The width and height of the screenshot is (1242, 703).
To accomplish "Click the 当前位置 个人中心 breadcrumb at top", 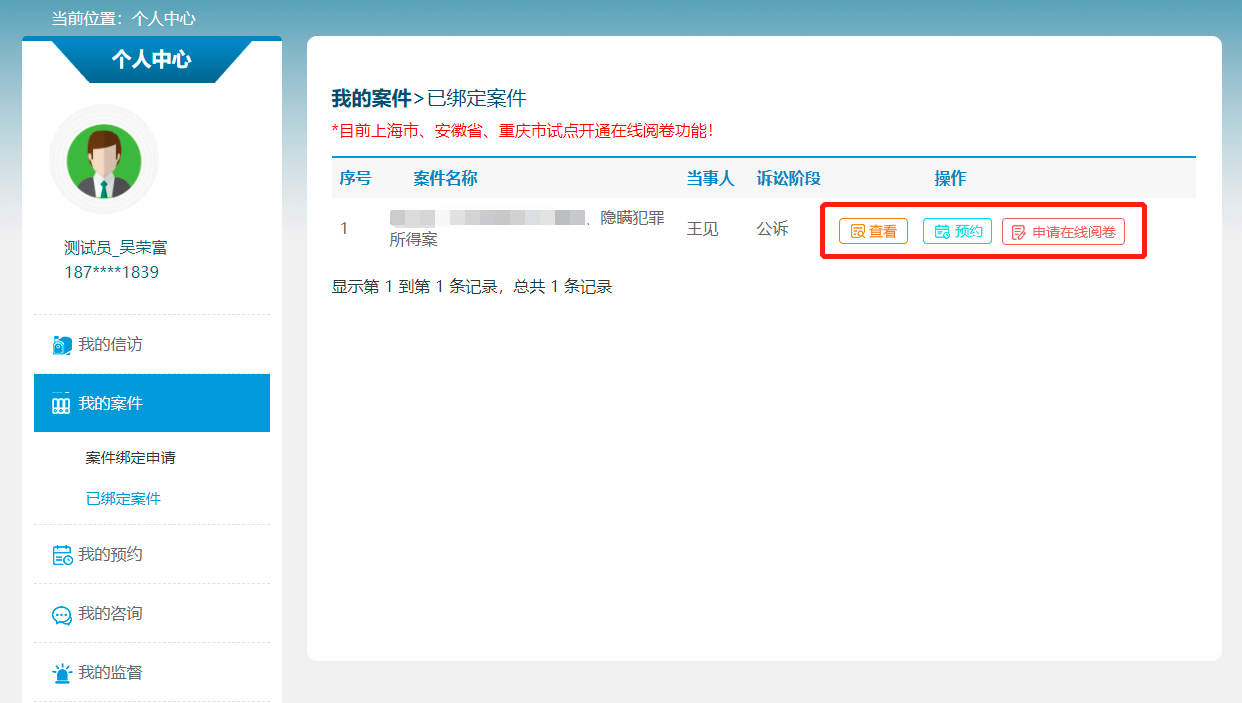I will tap(124, 18).
